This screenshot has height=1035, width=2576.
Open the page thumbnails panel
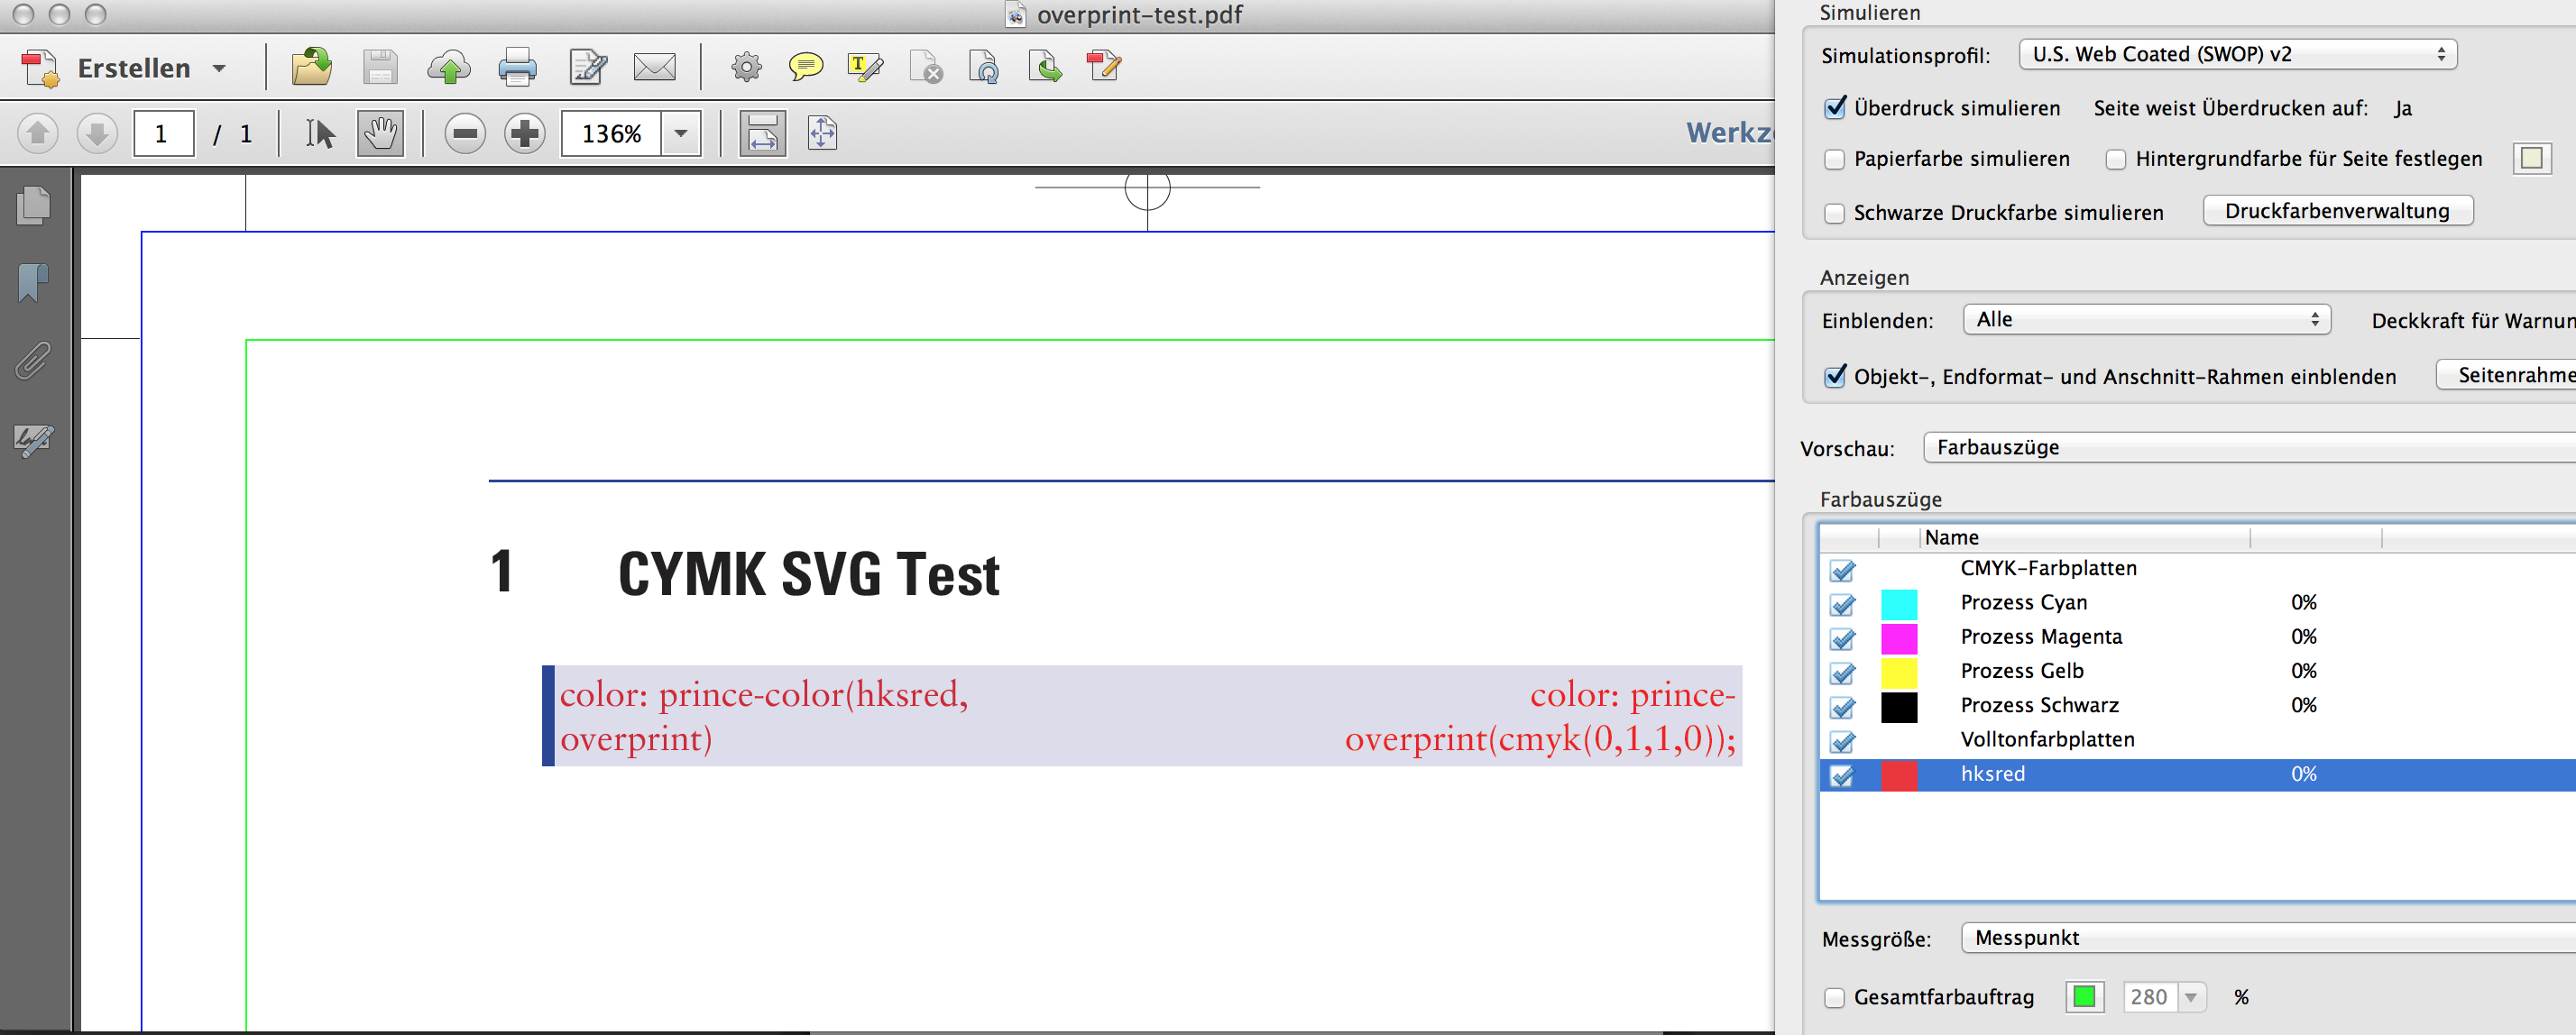click(x=33, y=205)
